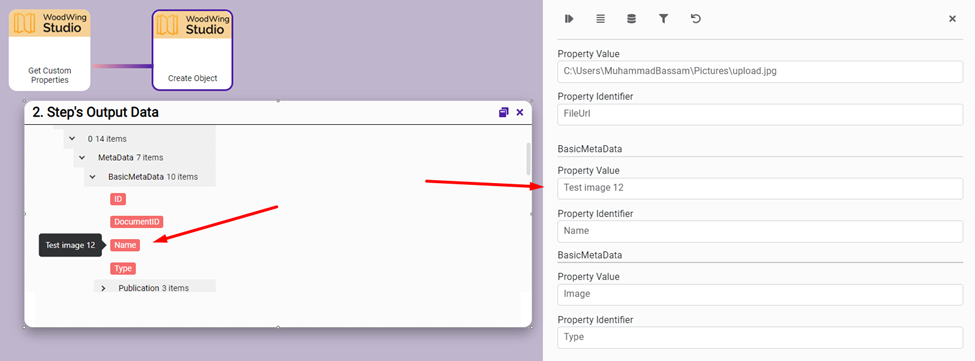Click the filter funnel icon
This screenshot has height=361, width=975.
click(663, 19)
